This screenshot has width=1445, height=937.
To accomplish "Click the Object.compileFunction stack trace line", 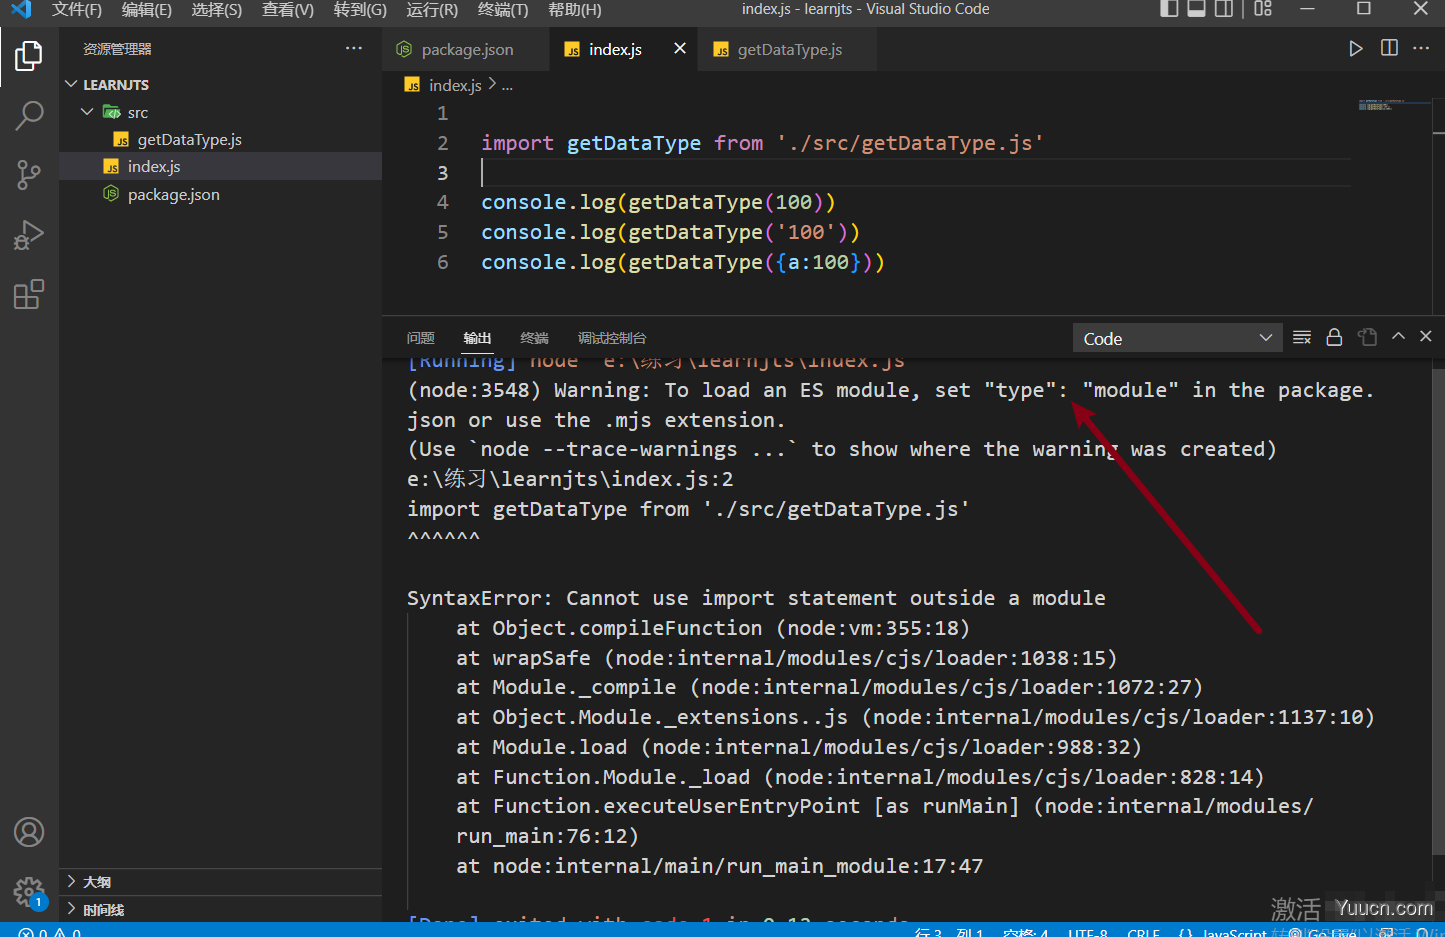I will click(x=713, y=628).
